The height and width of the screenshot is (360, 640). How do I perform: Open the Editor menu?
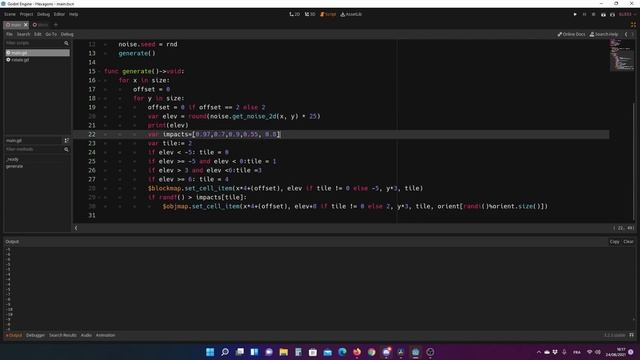59,14
